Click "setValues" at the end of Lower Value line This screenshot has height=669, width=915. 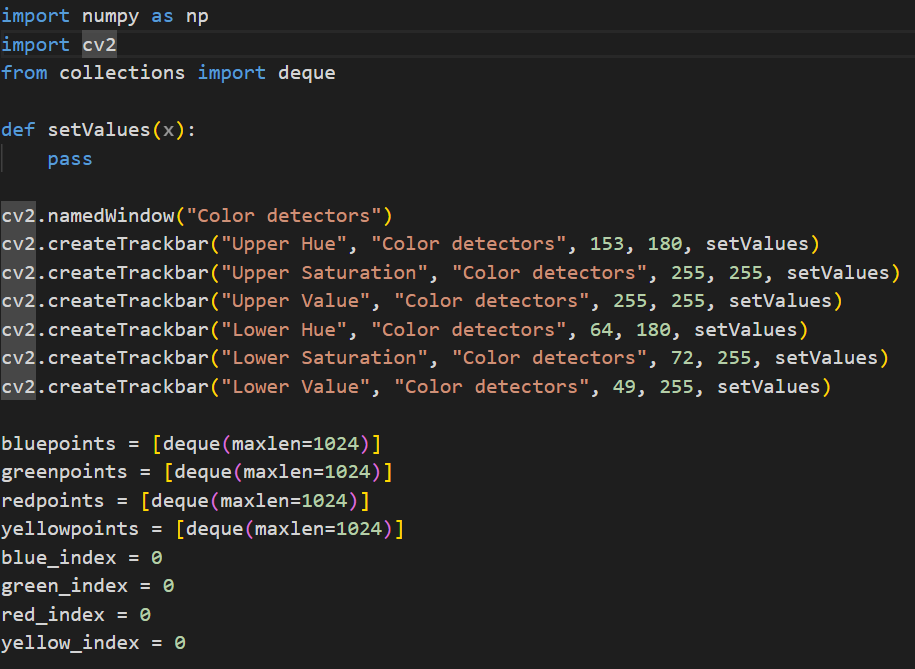click(x=769, y=386)
